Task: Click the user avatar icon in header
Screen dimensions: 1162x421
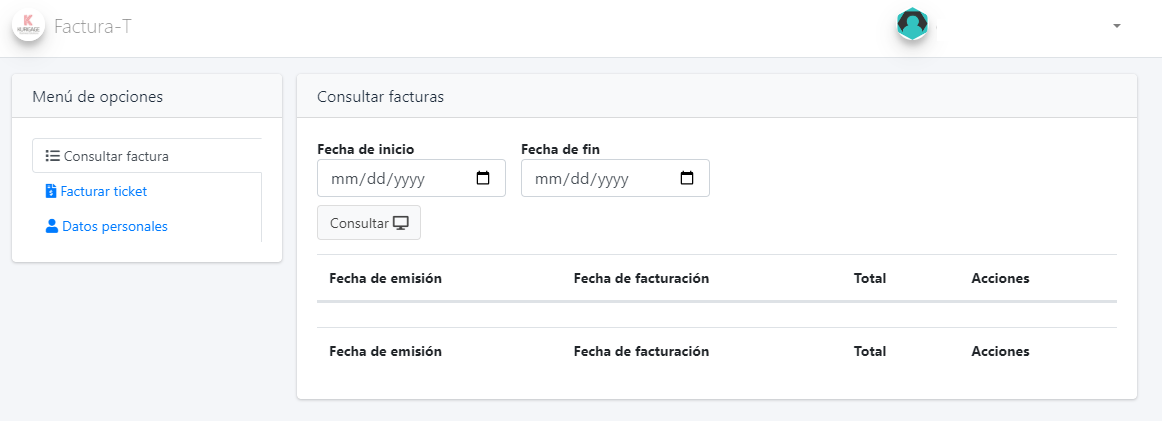Action: [x=912, y=25]
